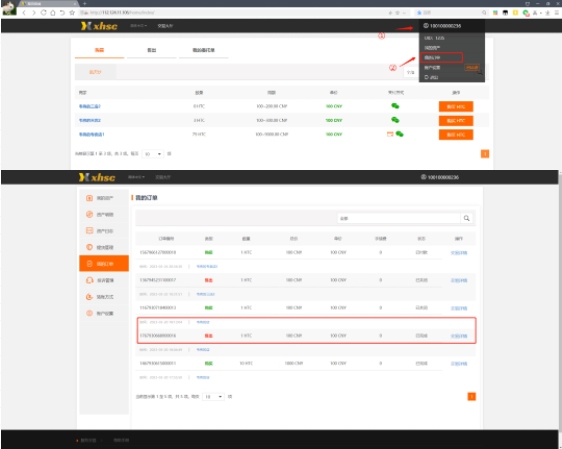Click the last sidebar item icon for account settings
The height and width of the screenshot is (449, 562).
click(x=89, y=313)
